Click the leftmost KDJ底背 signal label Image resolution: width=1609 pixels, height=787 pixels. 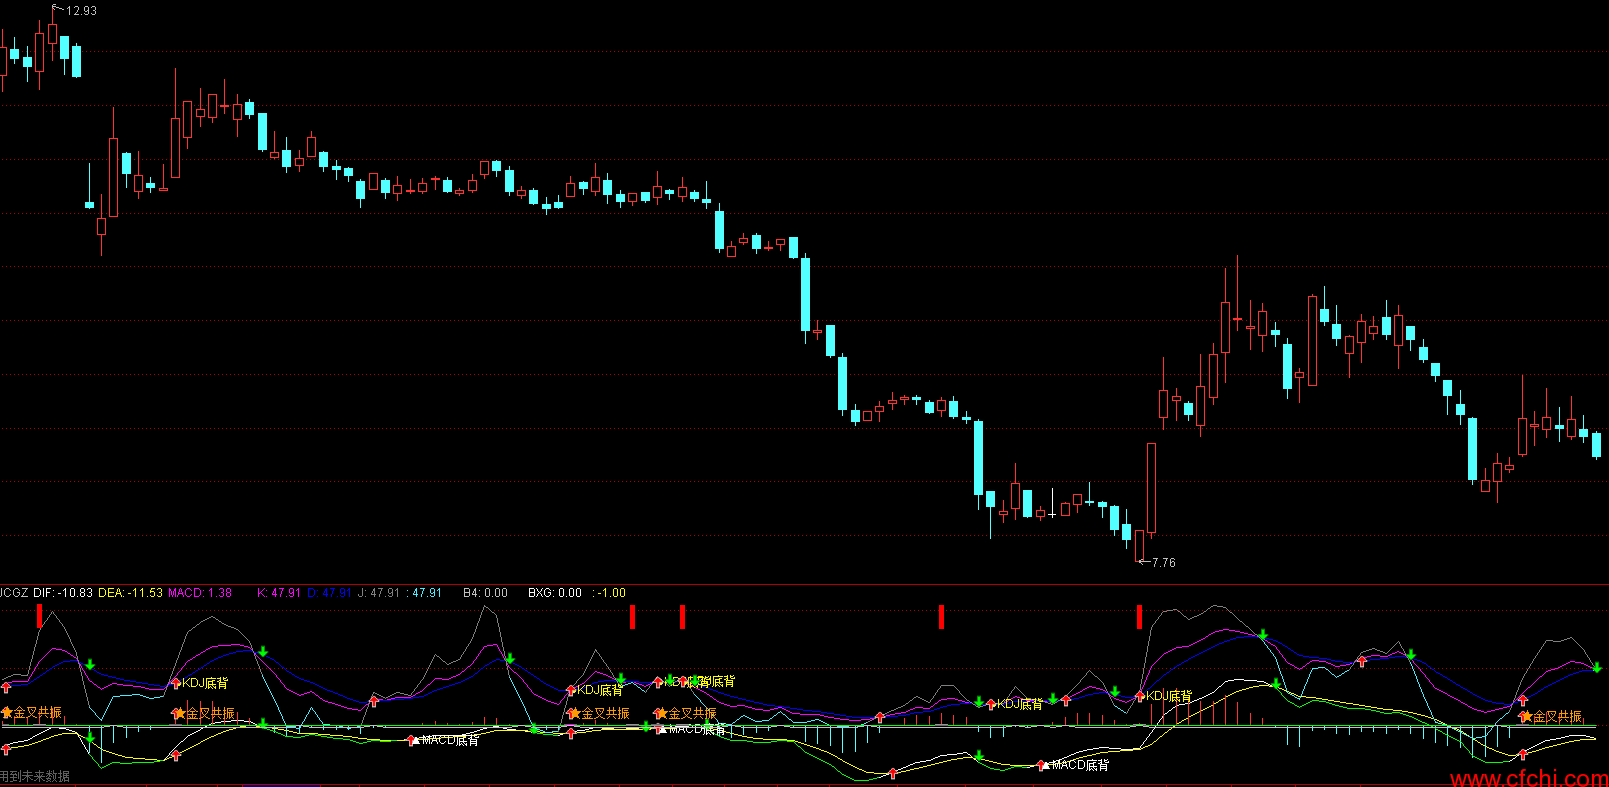[205, 683]
